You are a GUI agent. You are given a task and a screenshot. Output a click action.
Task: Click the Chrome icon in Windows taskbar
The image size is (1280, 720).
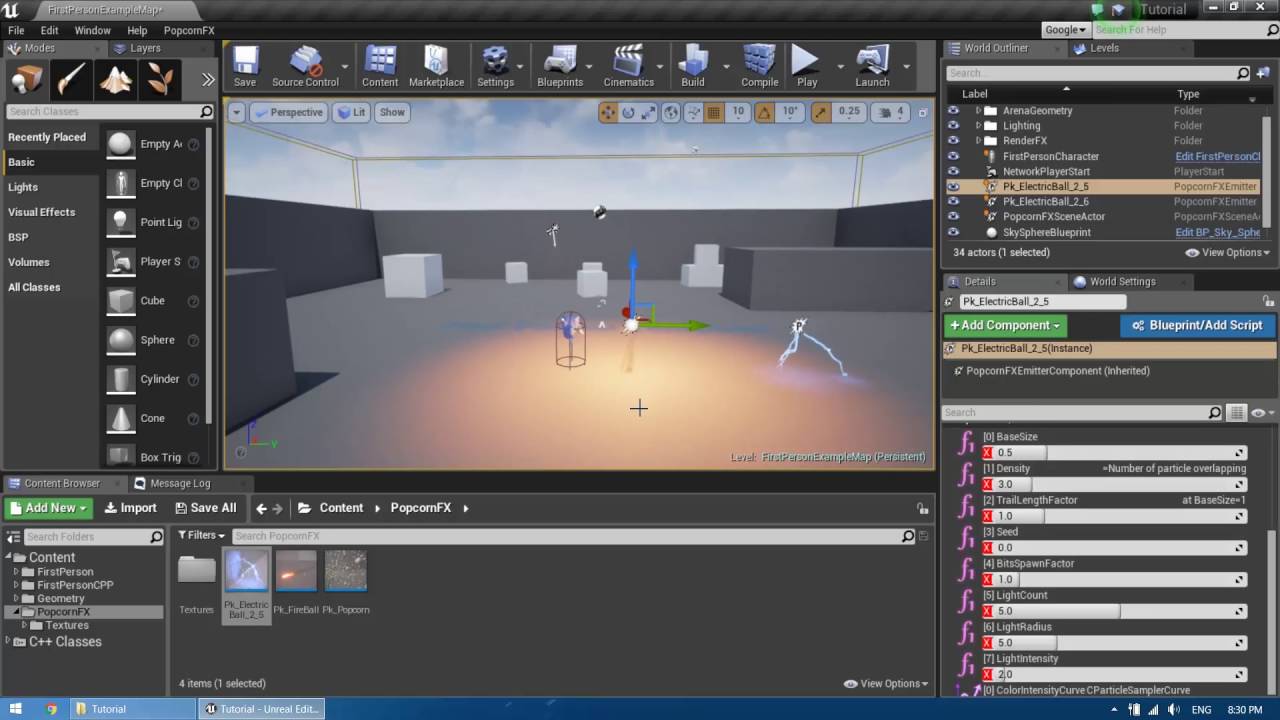tap(52, 709)
